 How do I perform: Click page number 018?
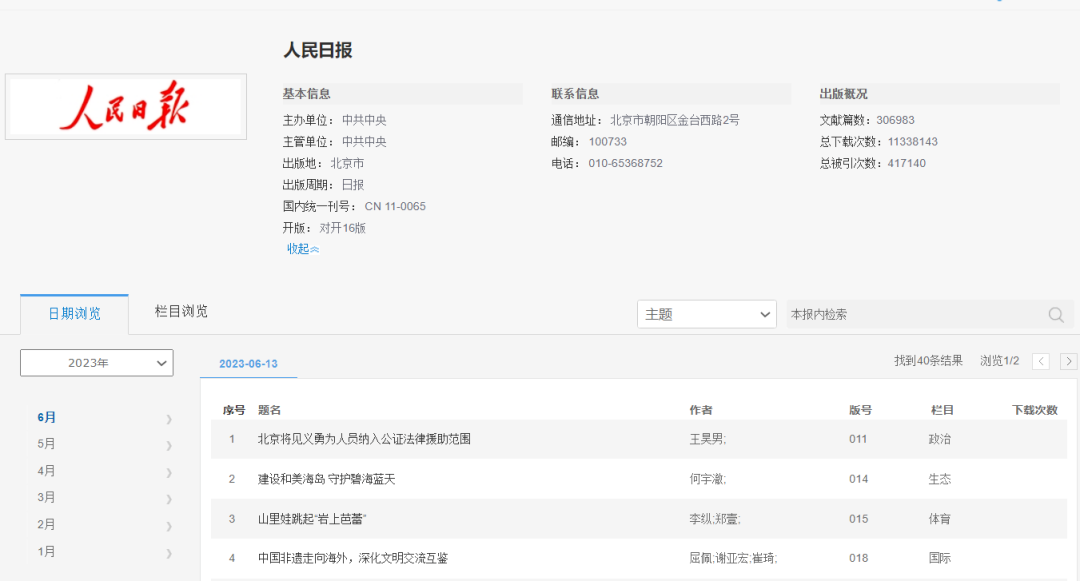858,558
